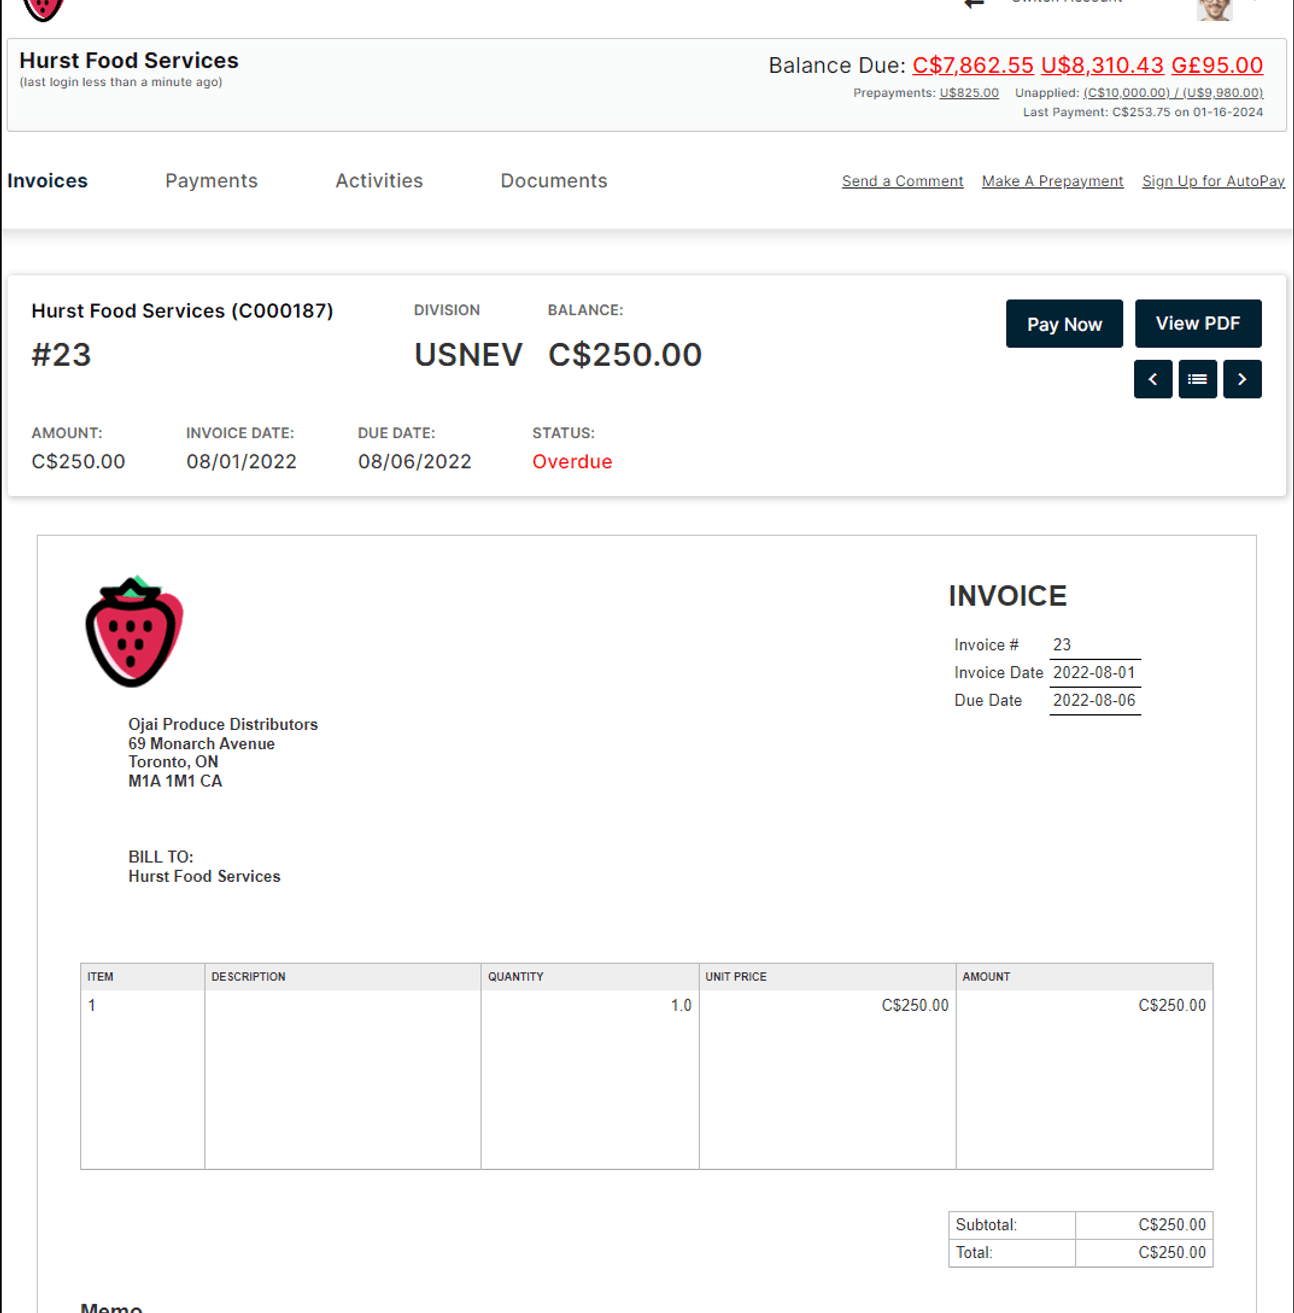Click the last login timestamp text

click(121, 82)
